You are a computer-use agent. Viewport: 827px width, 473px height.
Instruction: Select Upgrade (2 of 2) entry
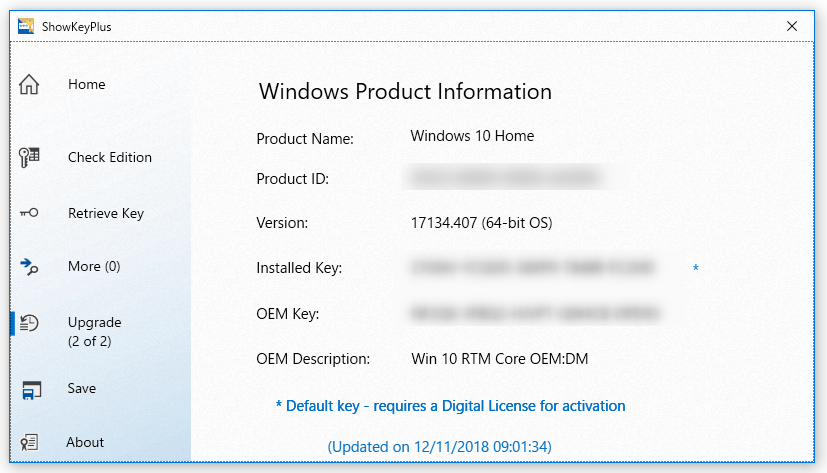[94, 332]
